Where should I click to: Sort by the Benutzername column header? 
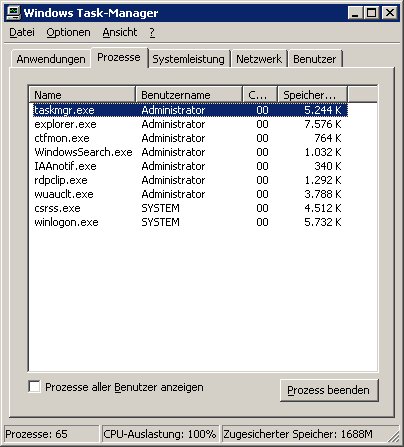pos(189,95)
